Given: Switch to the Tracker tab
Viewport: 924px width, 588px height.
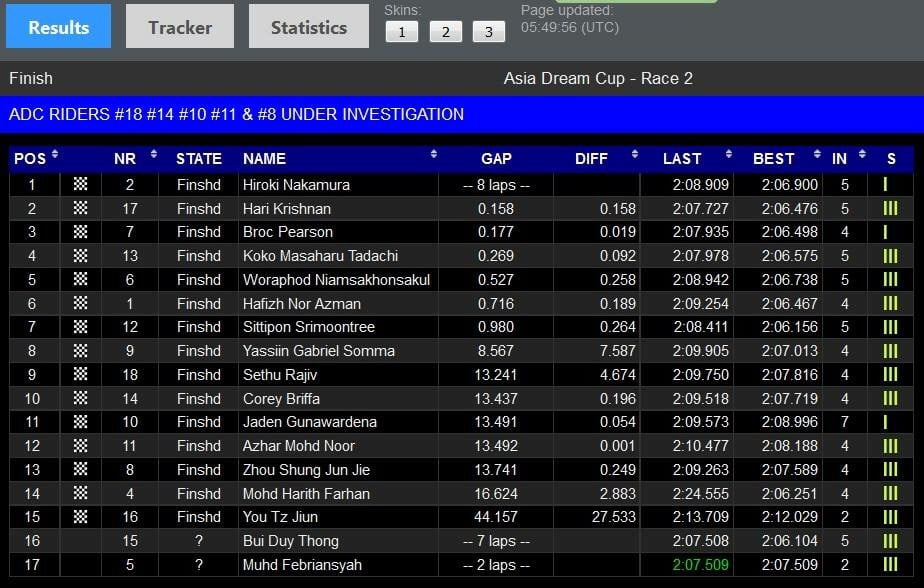Looking at the screenshot, I should click(180, 27).
